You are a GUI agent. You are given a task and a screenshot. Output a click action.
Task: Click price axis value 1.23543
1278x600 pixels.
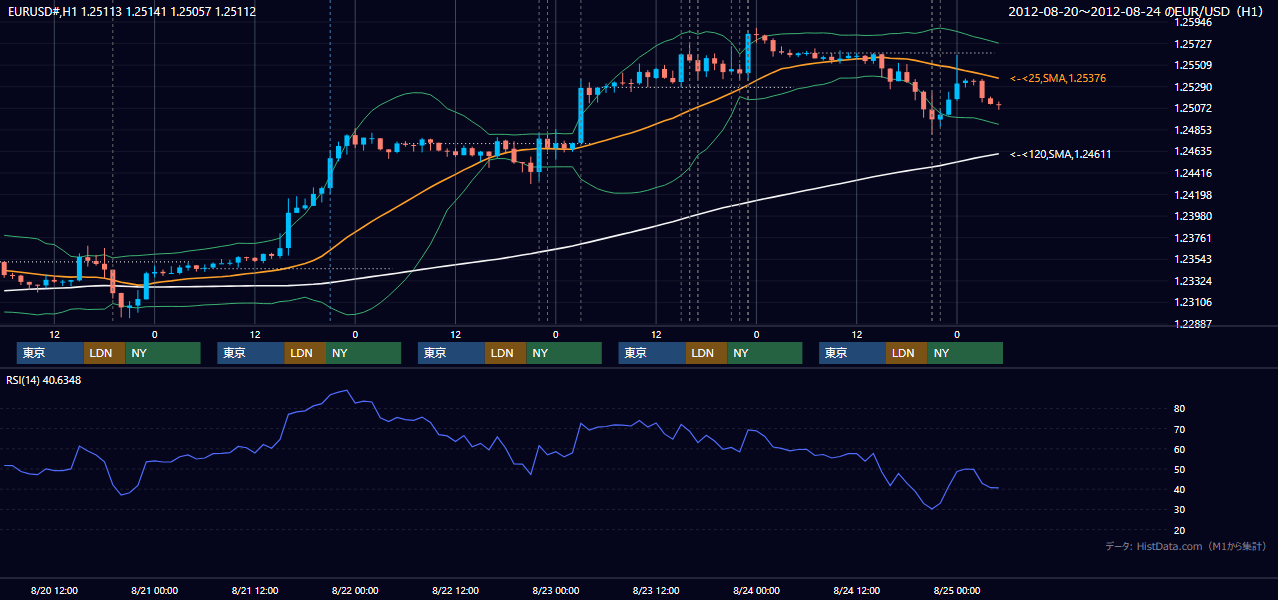click(x=1194, y=259)
